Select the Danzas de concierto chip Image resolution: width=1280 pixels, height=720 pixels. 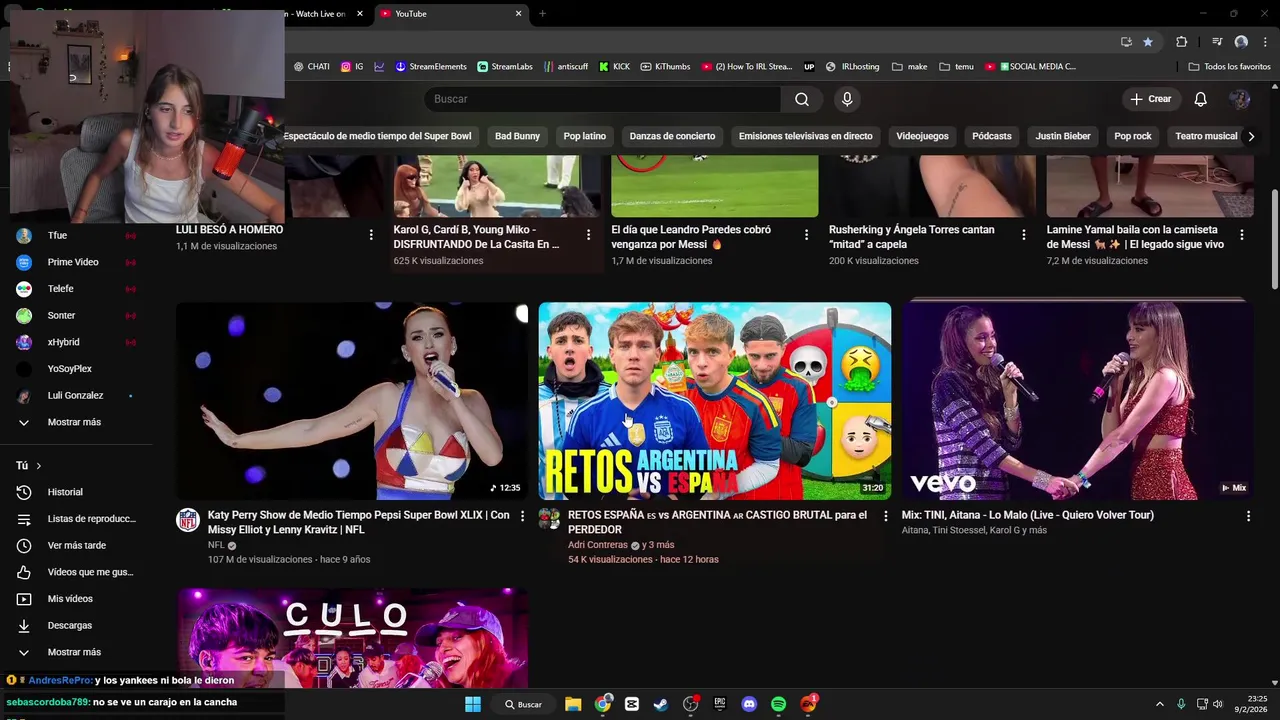point(672,136)
